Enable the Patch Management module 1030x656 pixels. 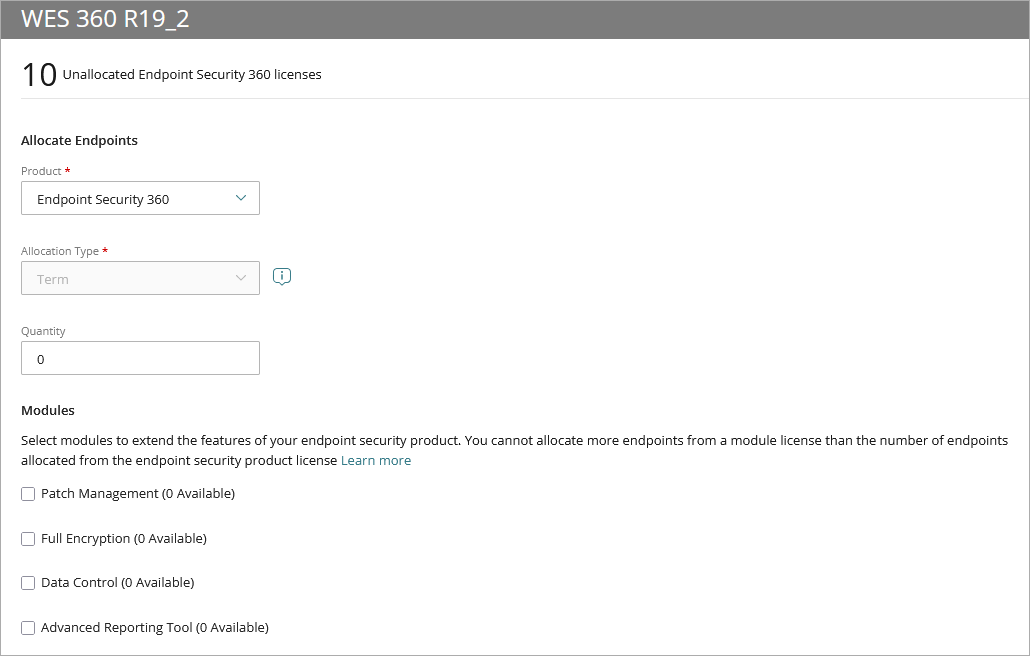click(28, 493)
